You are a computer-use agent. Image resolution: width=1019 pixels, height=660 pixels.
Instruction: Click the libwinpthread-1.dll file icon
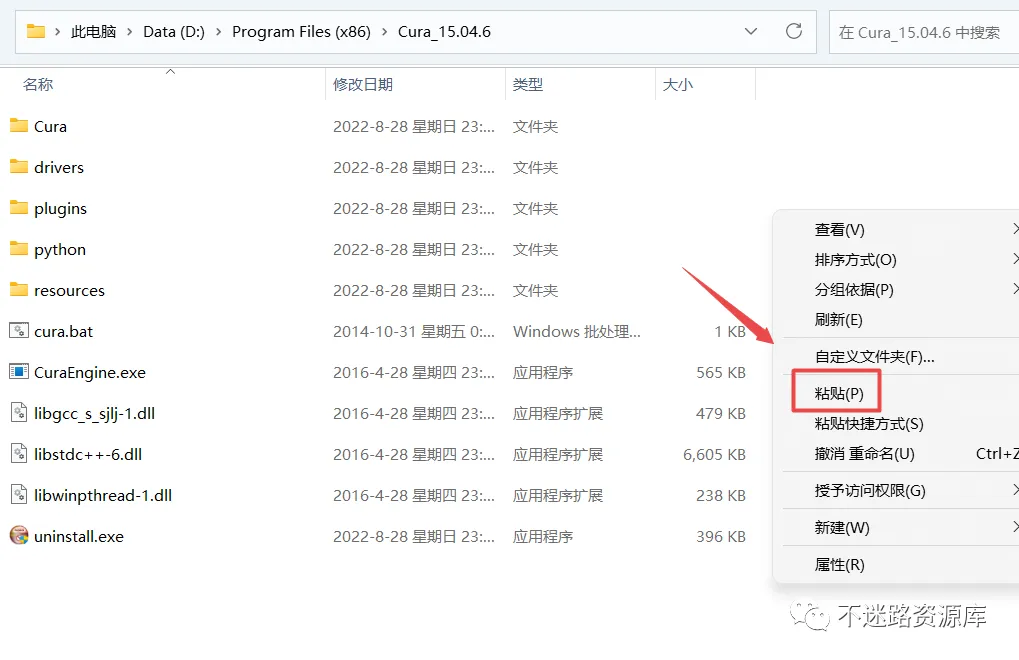tap(19, 495)
